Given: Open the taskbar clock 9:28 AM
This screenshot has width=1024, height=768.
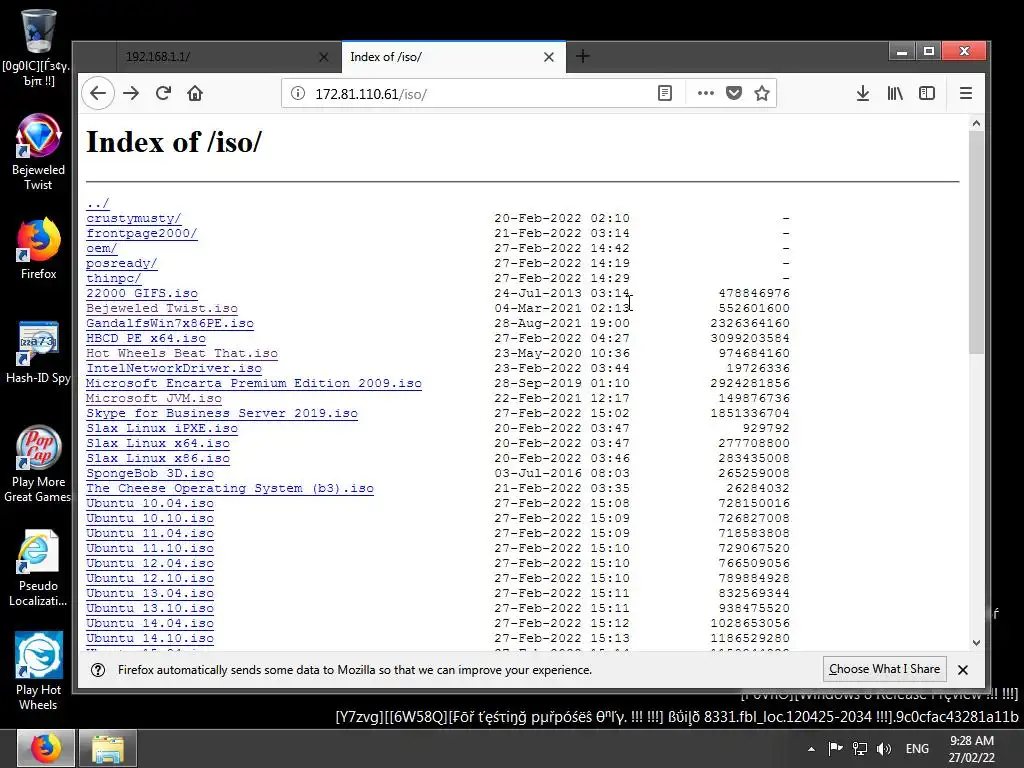Looking at the screenshot, I should (972, 749).
